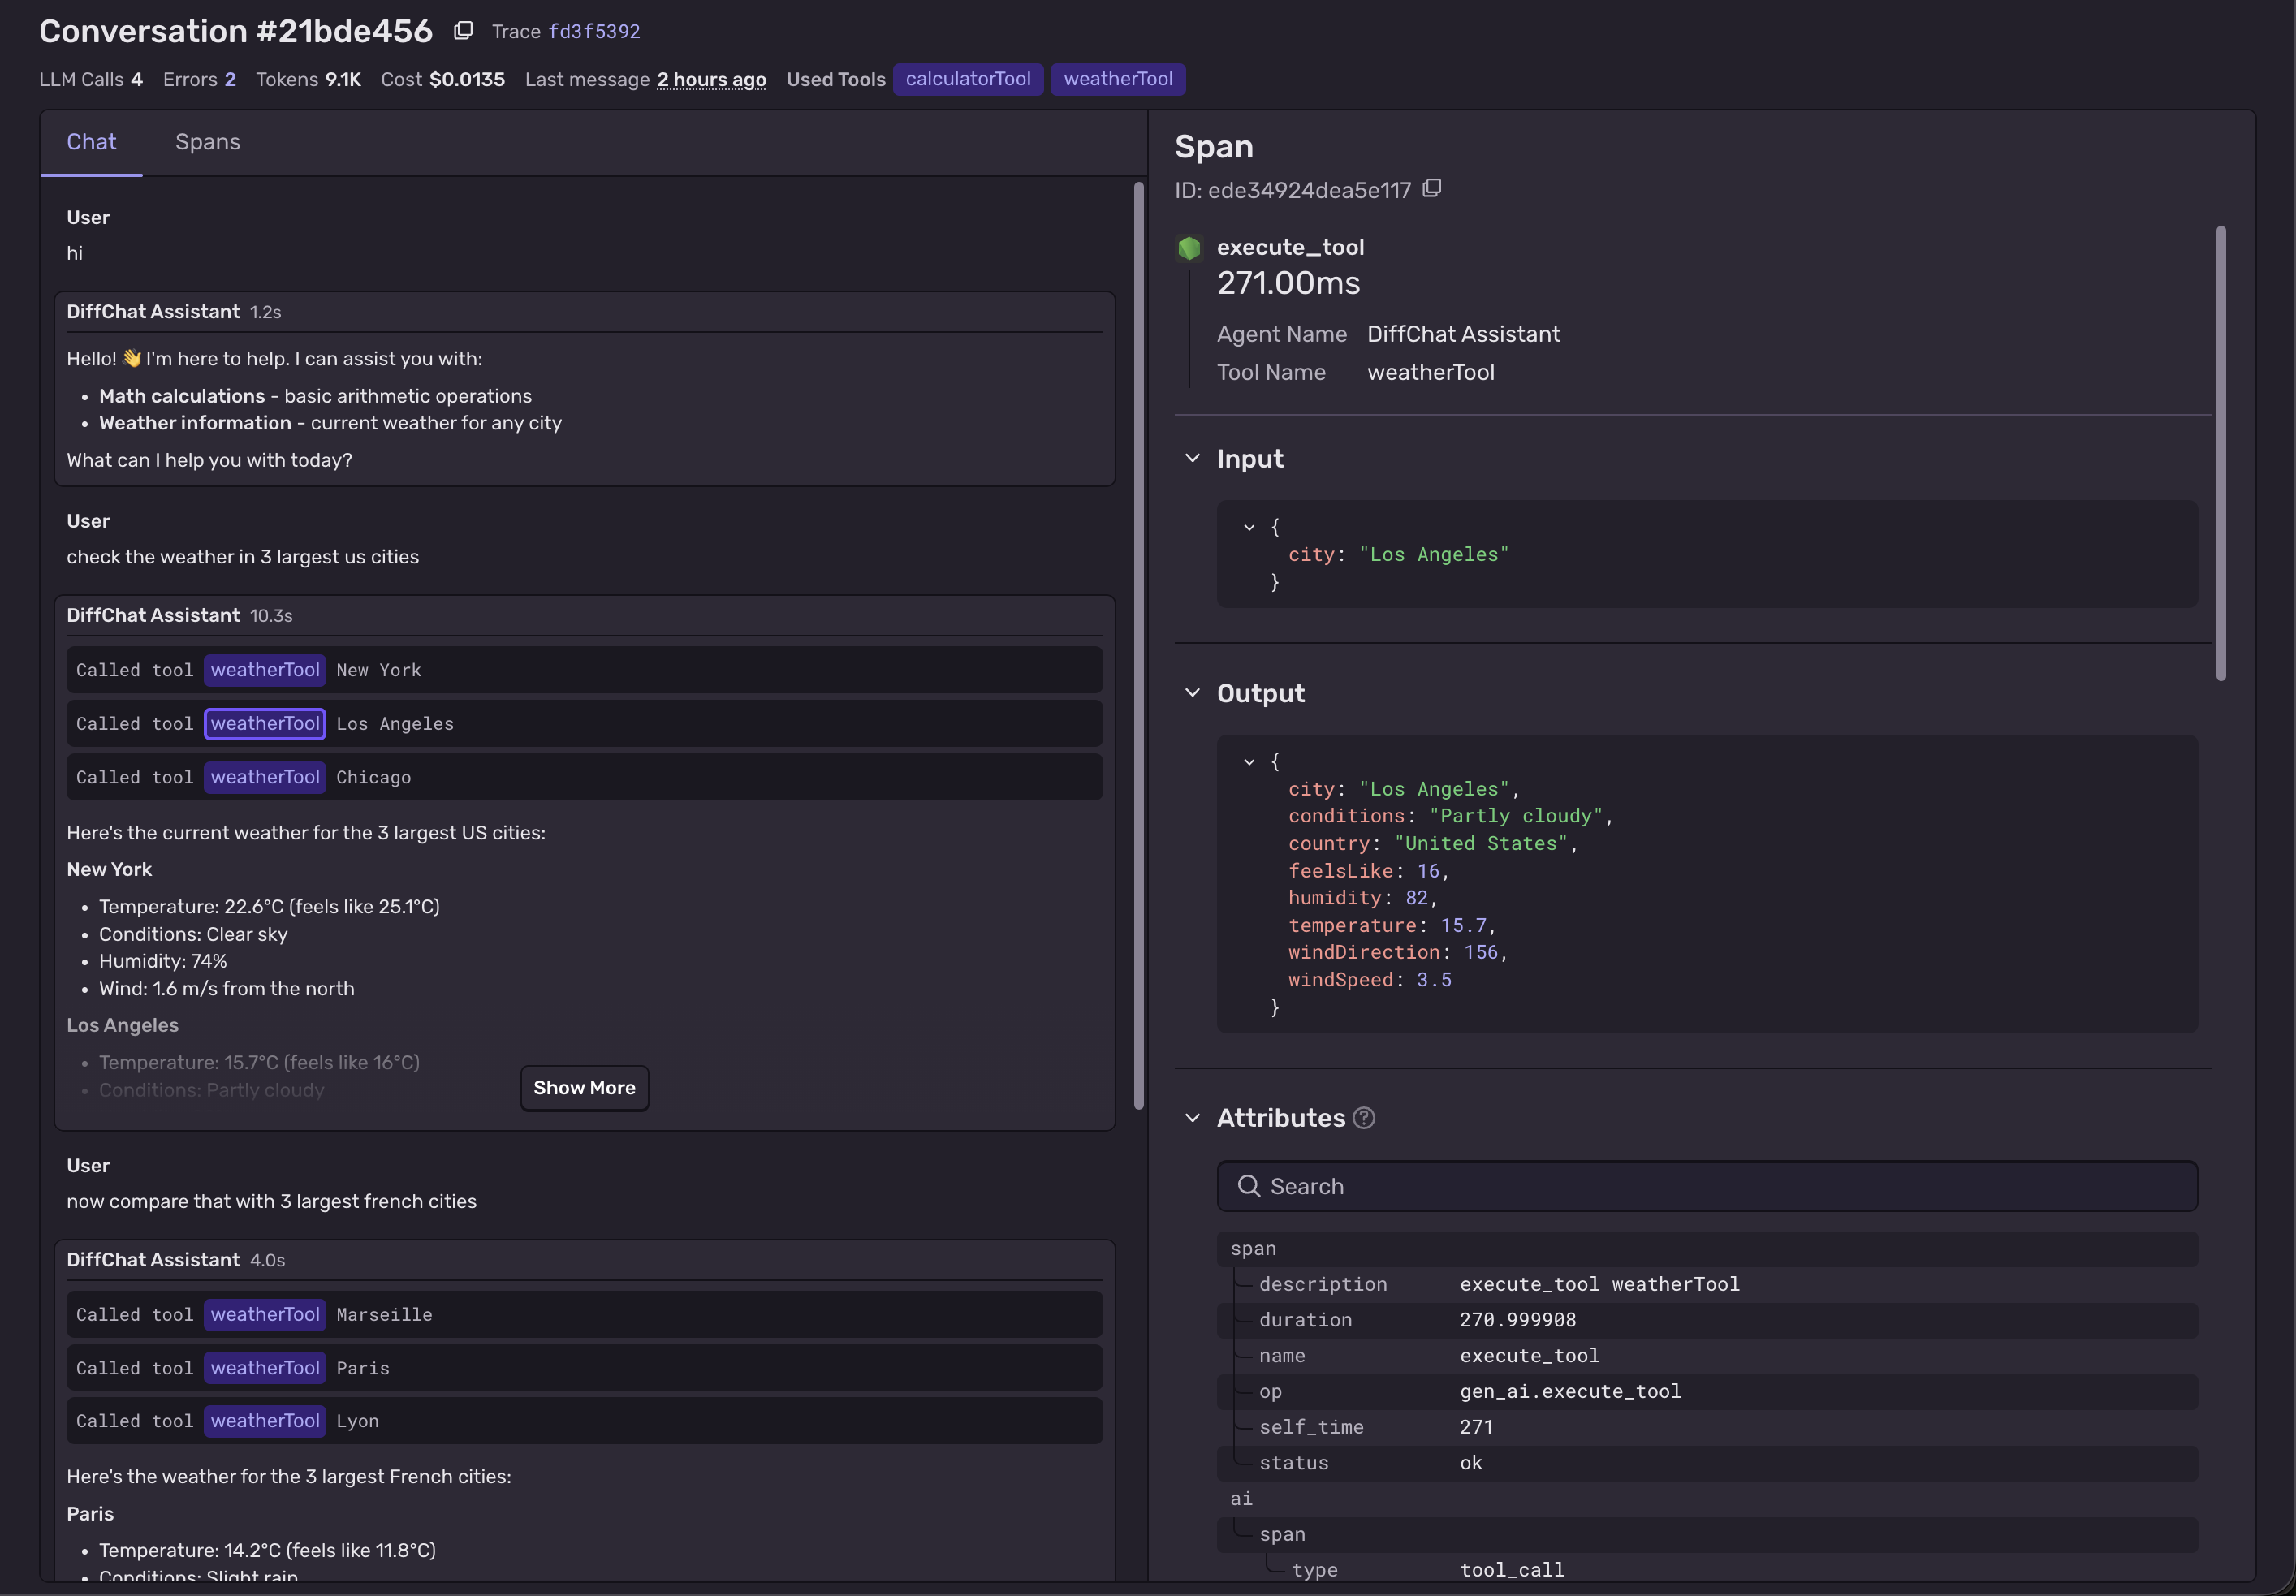
Task: Open the weatherTool call for Lyon
Action: [264, 1421]
